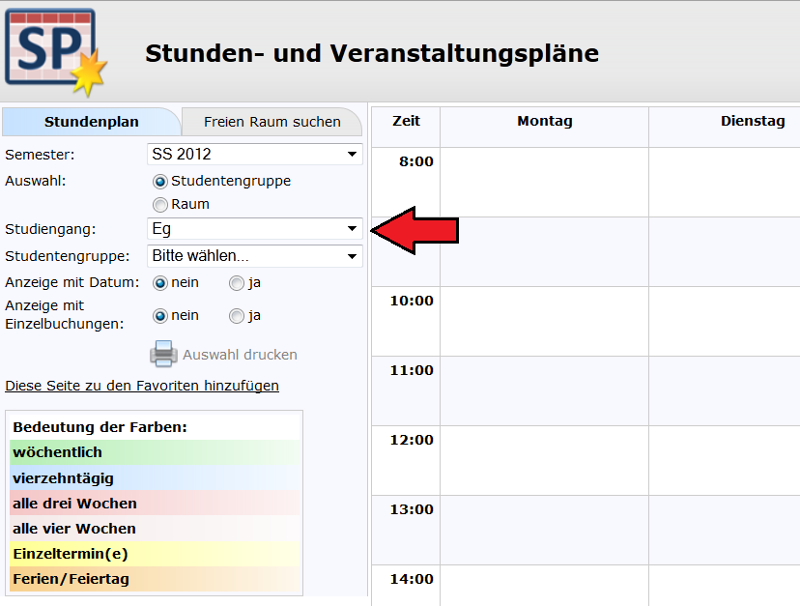
Task: Click the green wöchentlich legend entry
Action: coord(155,452)
